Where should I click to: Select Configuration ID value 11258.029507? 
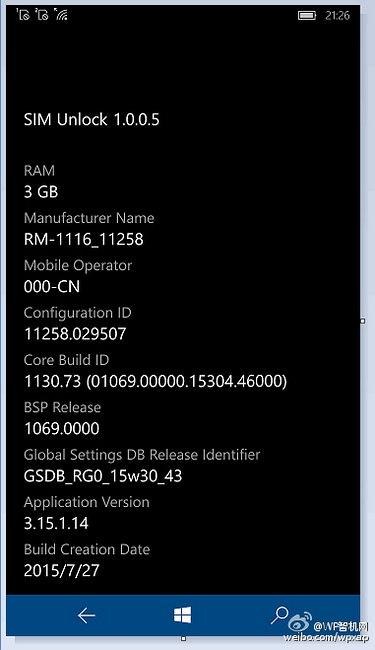click(75, 334)
